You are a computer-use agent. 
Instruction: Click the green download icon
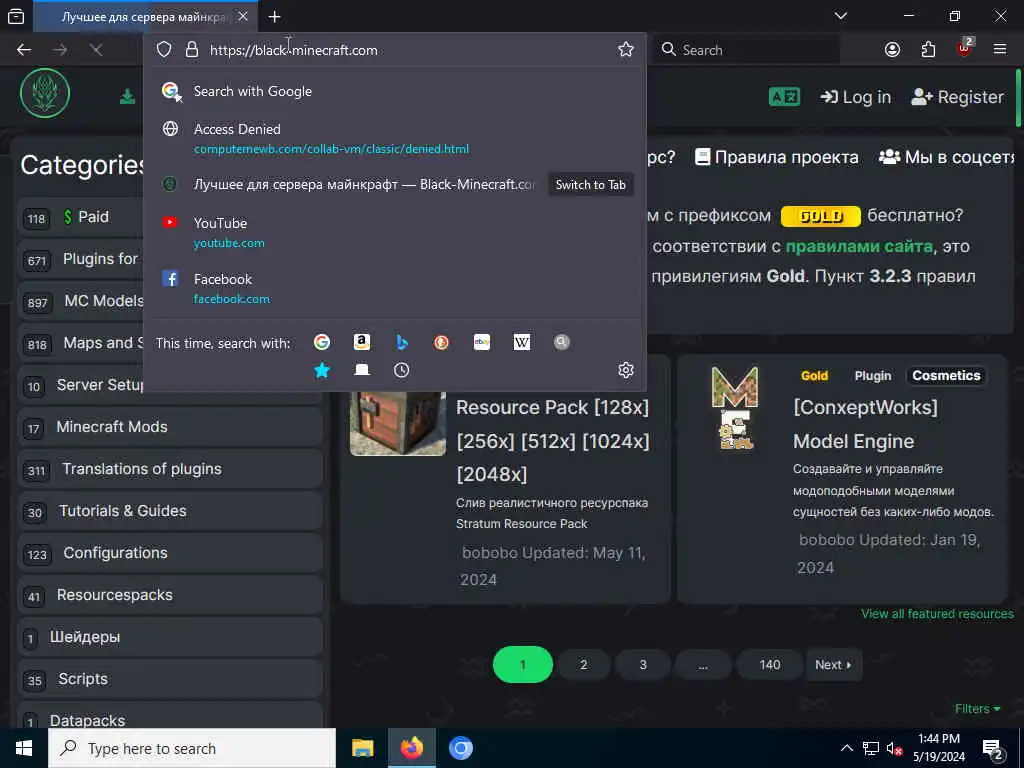click(127, 97)
